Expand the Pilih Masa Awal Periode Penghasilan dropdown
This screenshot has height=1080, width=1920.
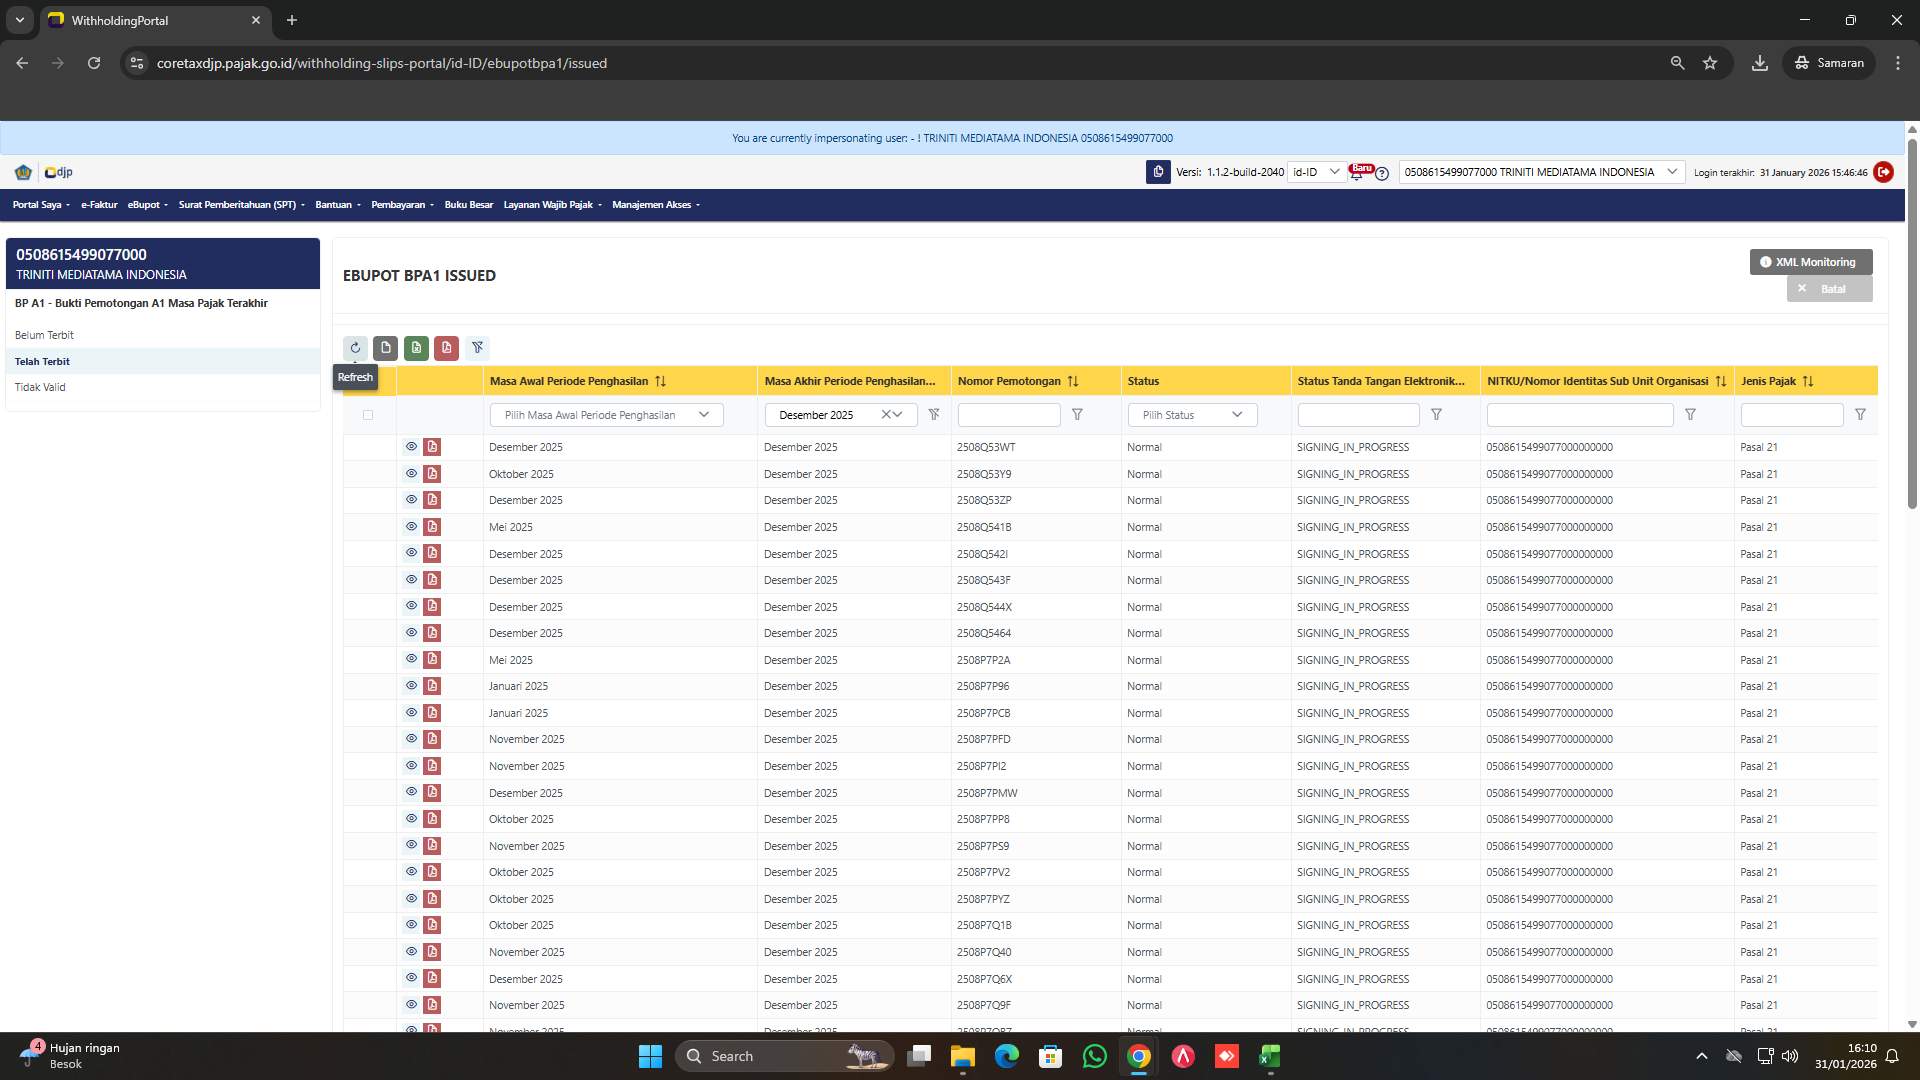(605, 414)
